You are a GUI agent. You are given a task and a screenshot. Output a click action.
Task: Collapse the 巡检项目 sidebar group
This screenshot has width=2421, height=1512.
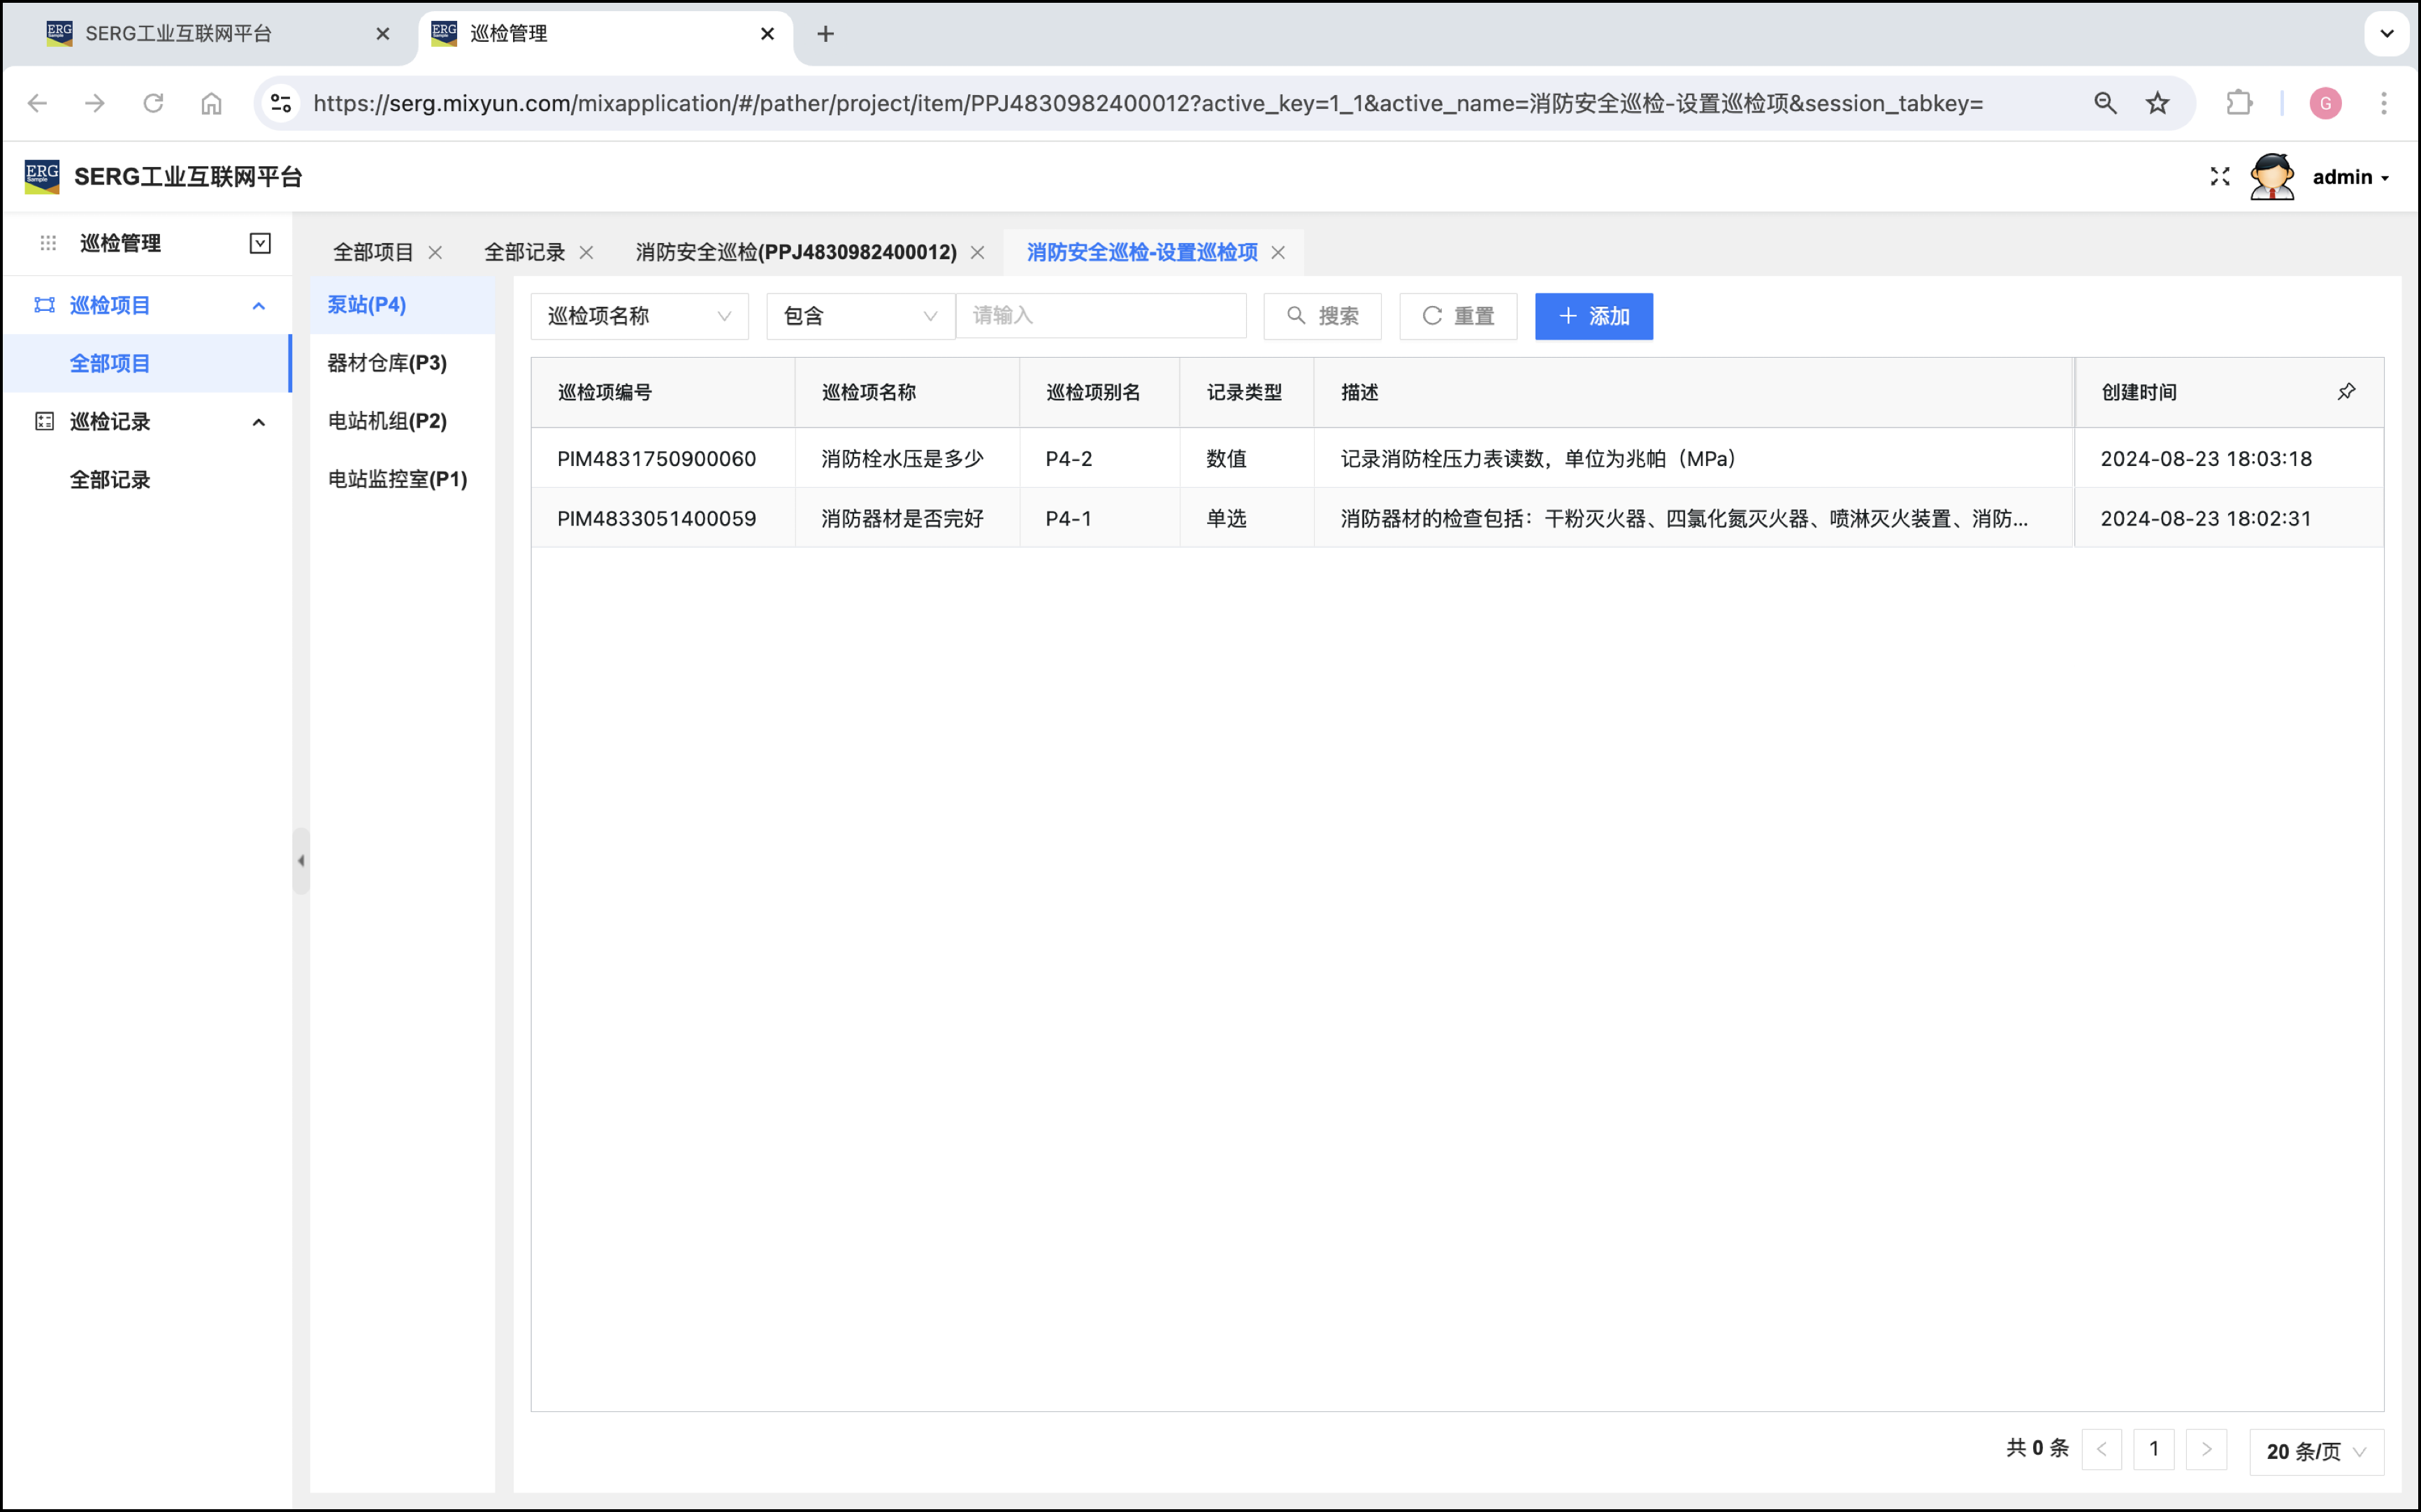pos(259,306)
